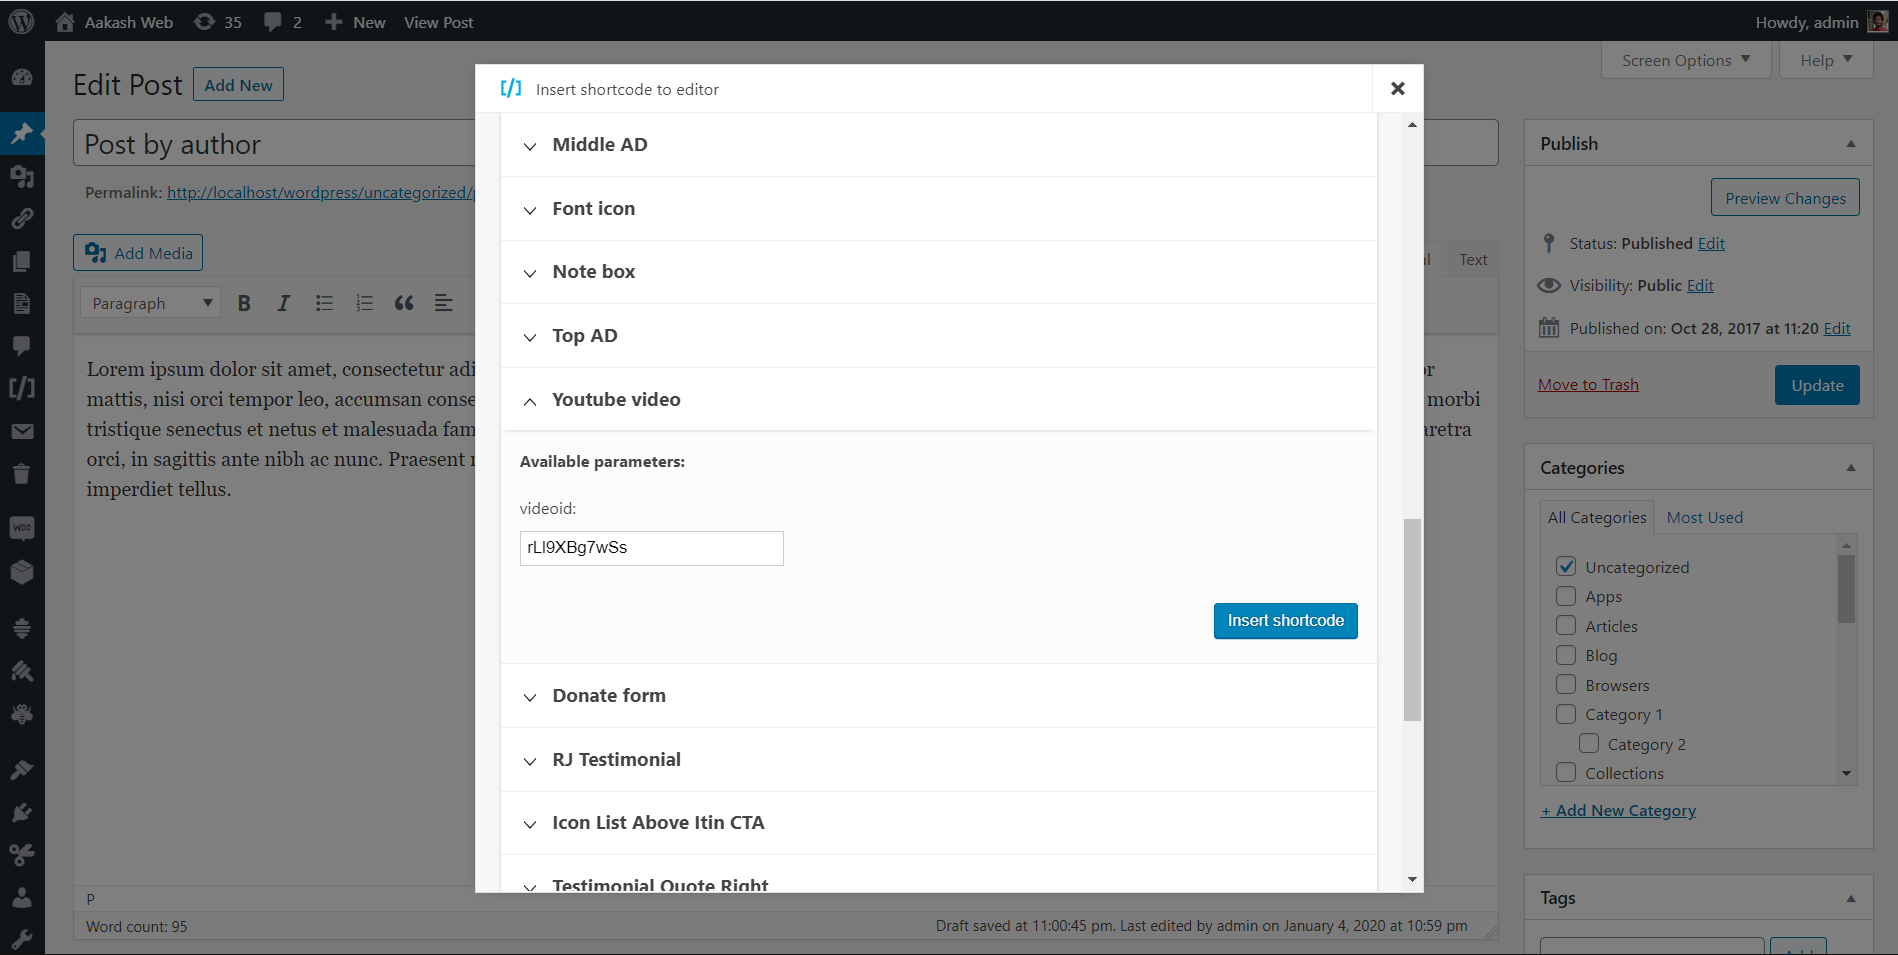Open mail envelope icon in sidebar
The width and height of the screenshot is (1898, 955).
point(22,431)
